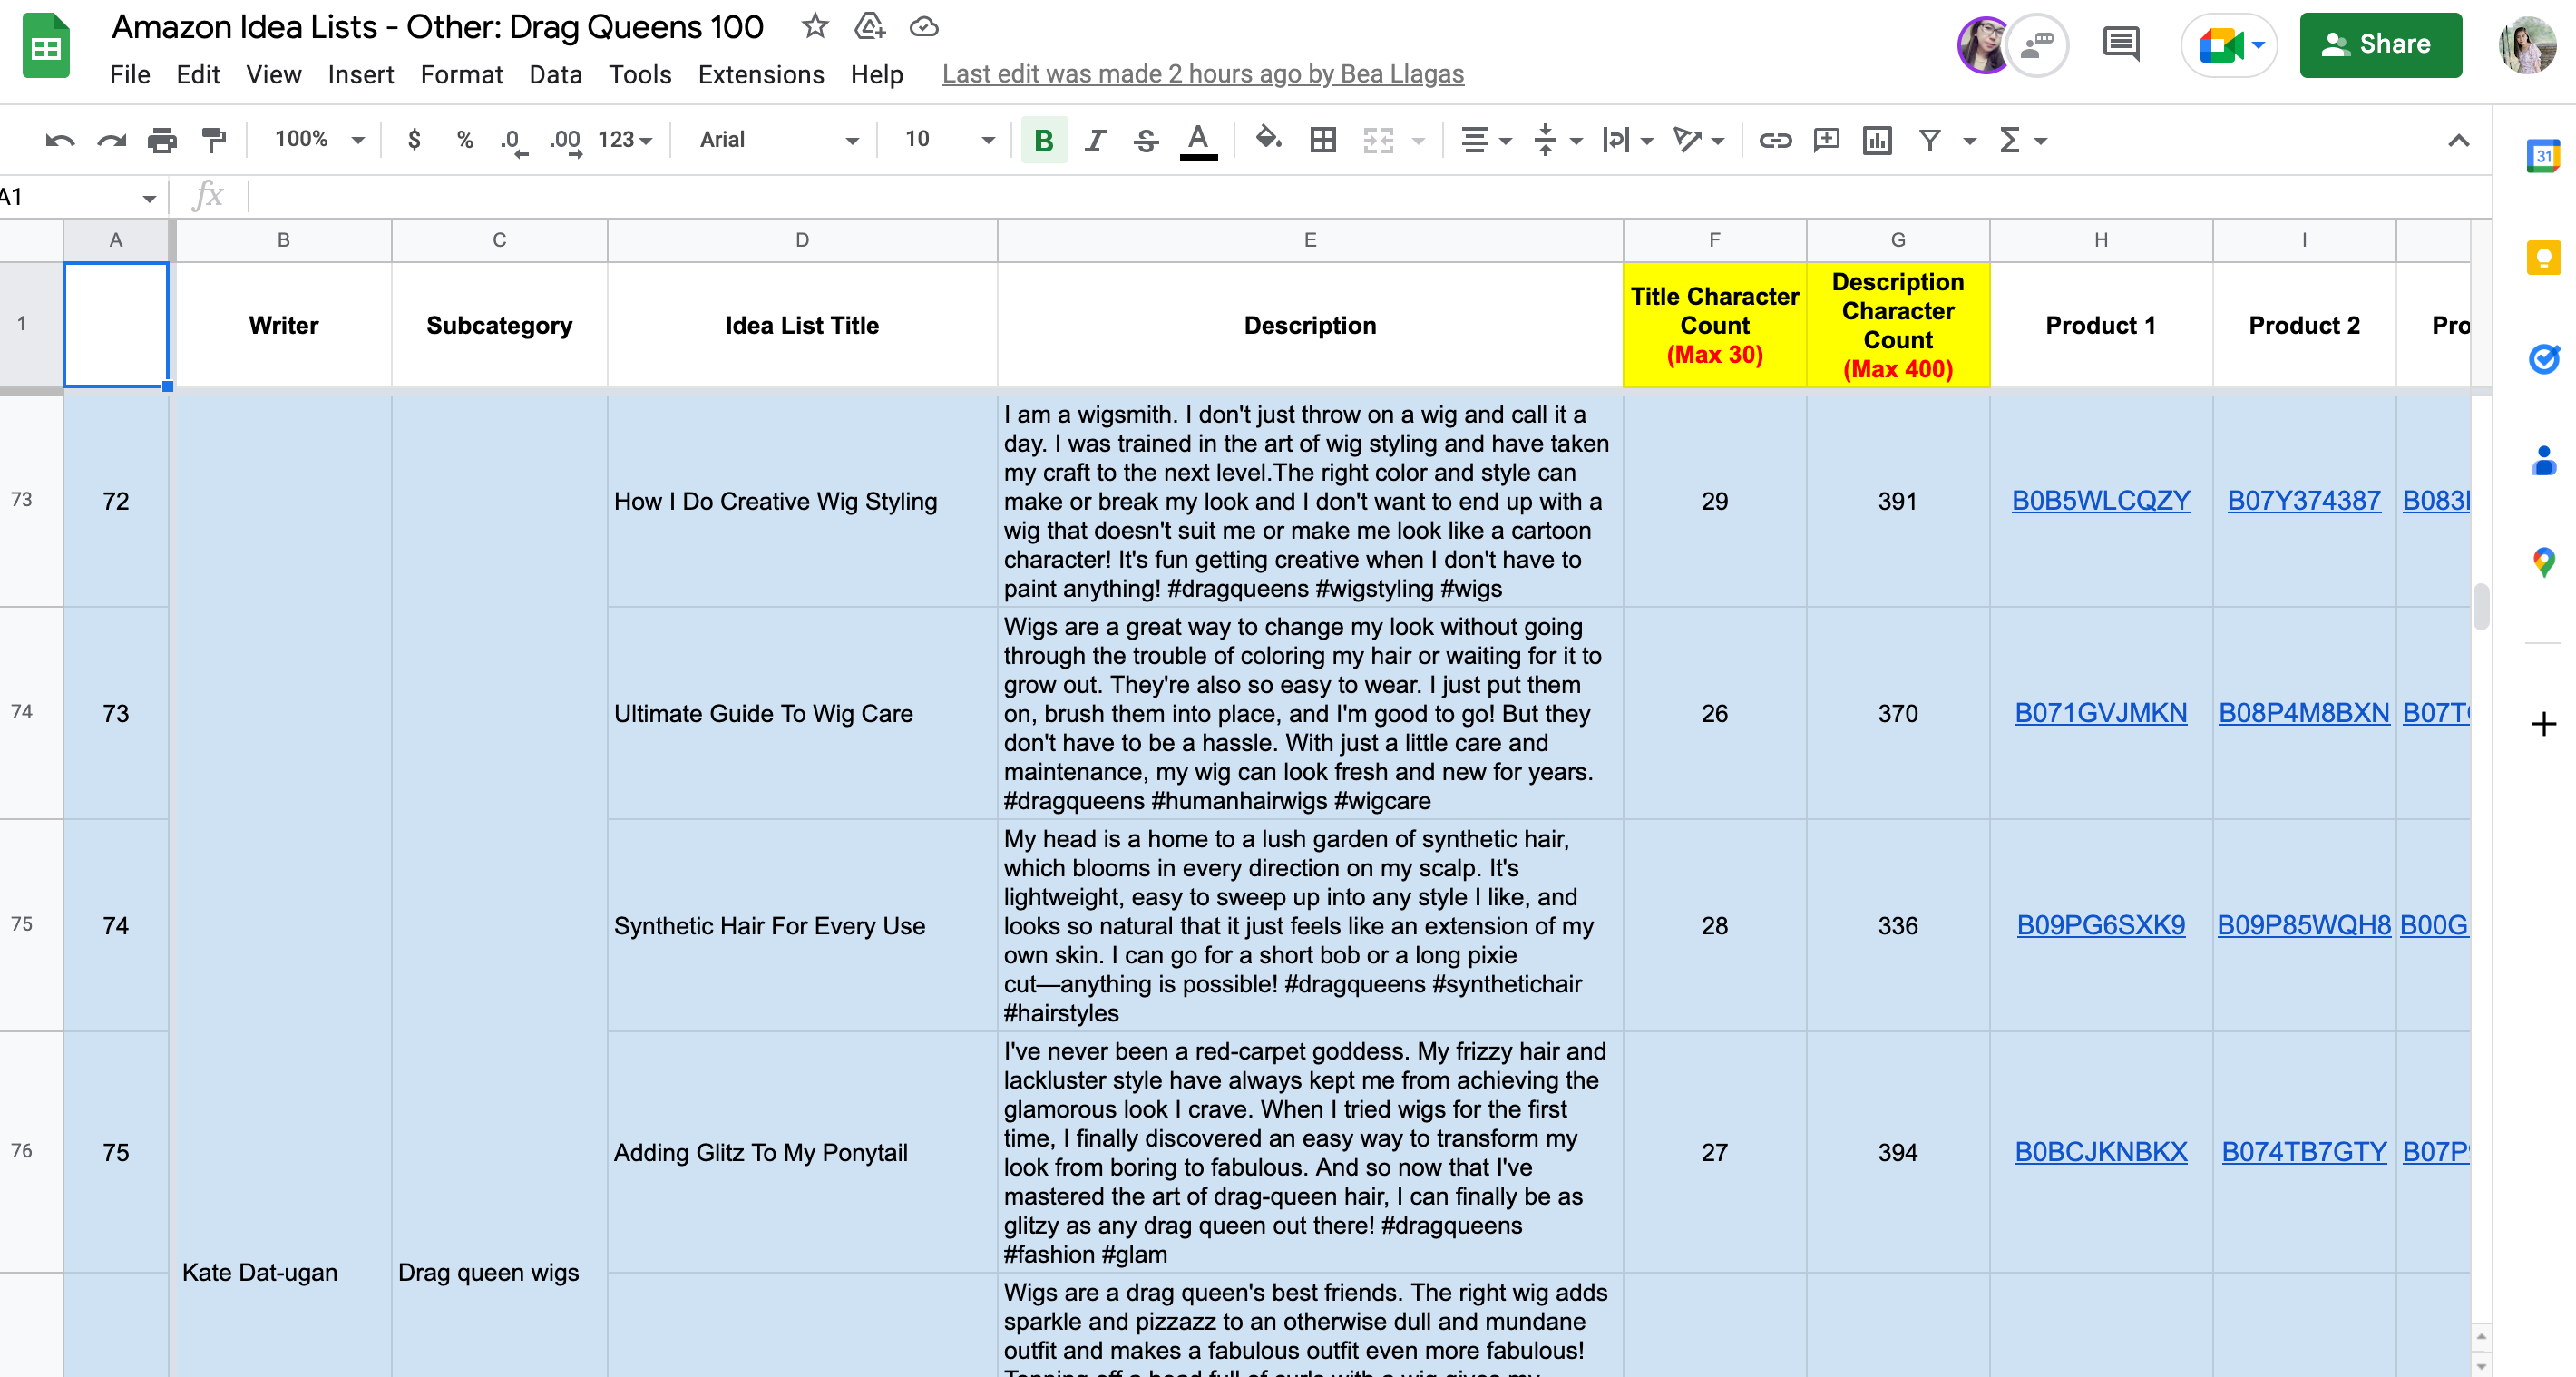Image resolution: width=2576 pixels, height=1377 pixels.
Task: Open Google Calendar side panel
Action: [2543, 157]
